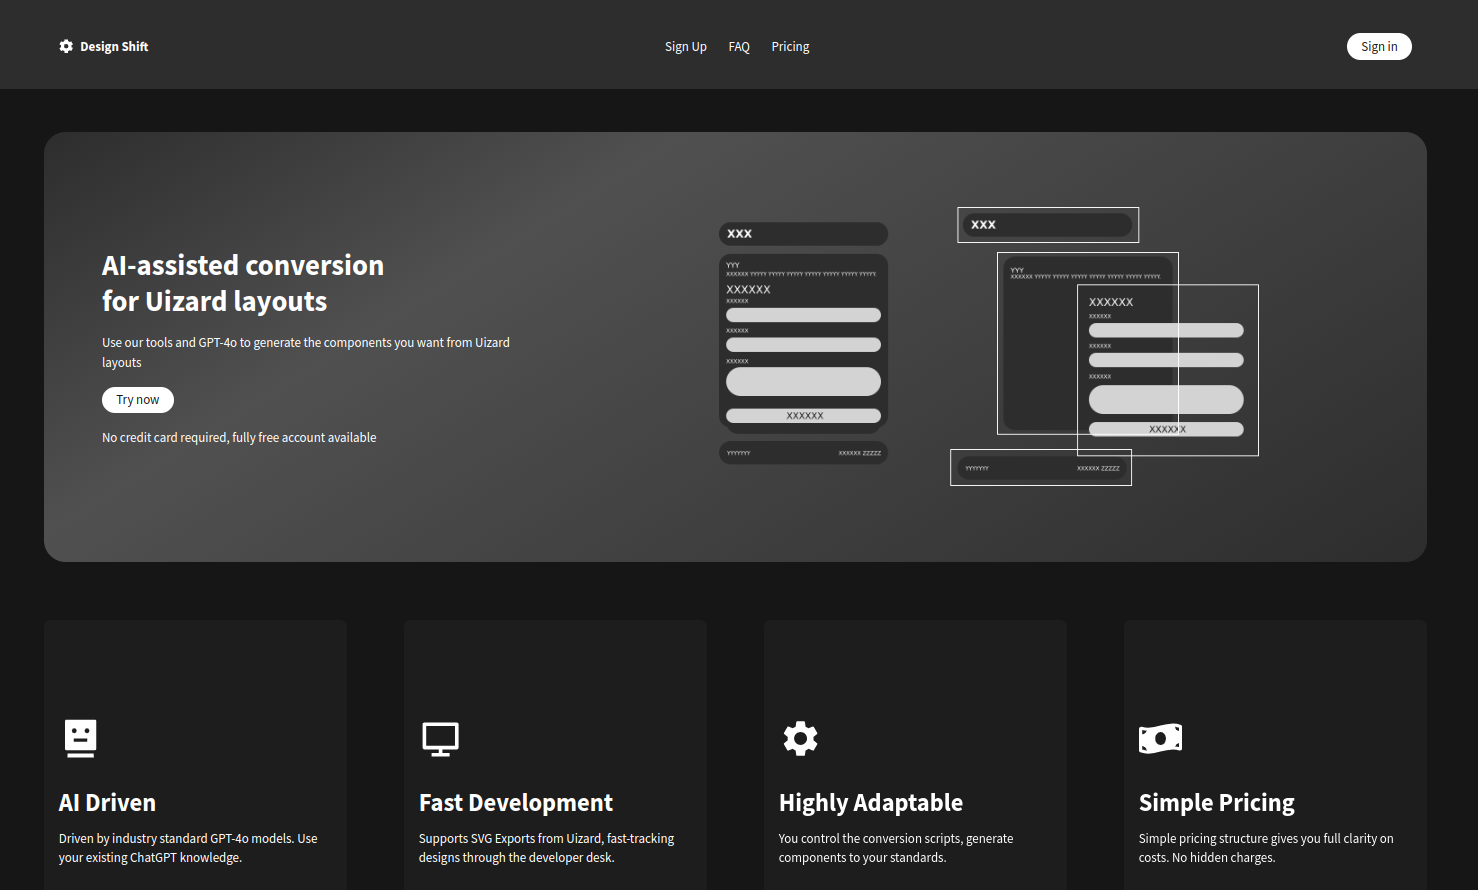The image size is (1478, 890).
Task: Click the XXXXXX label inside the dark mockup
Action: tap(746, 289)
